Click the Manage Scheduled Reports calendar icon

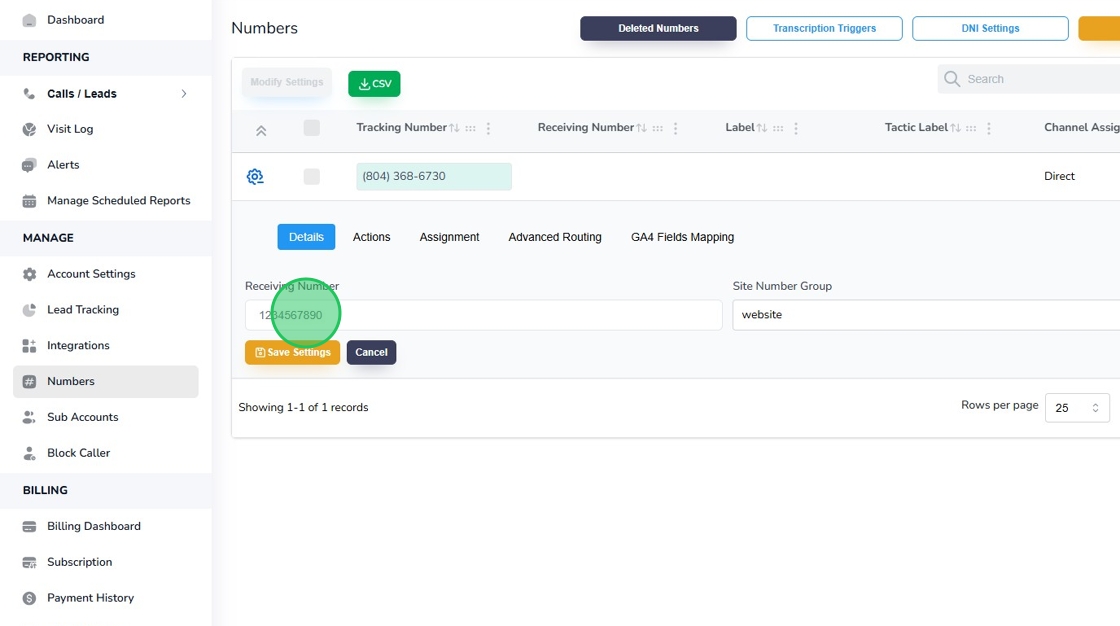tap(29, 201)
